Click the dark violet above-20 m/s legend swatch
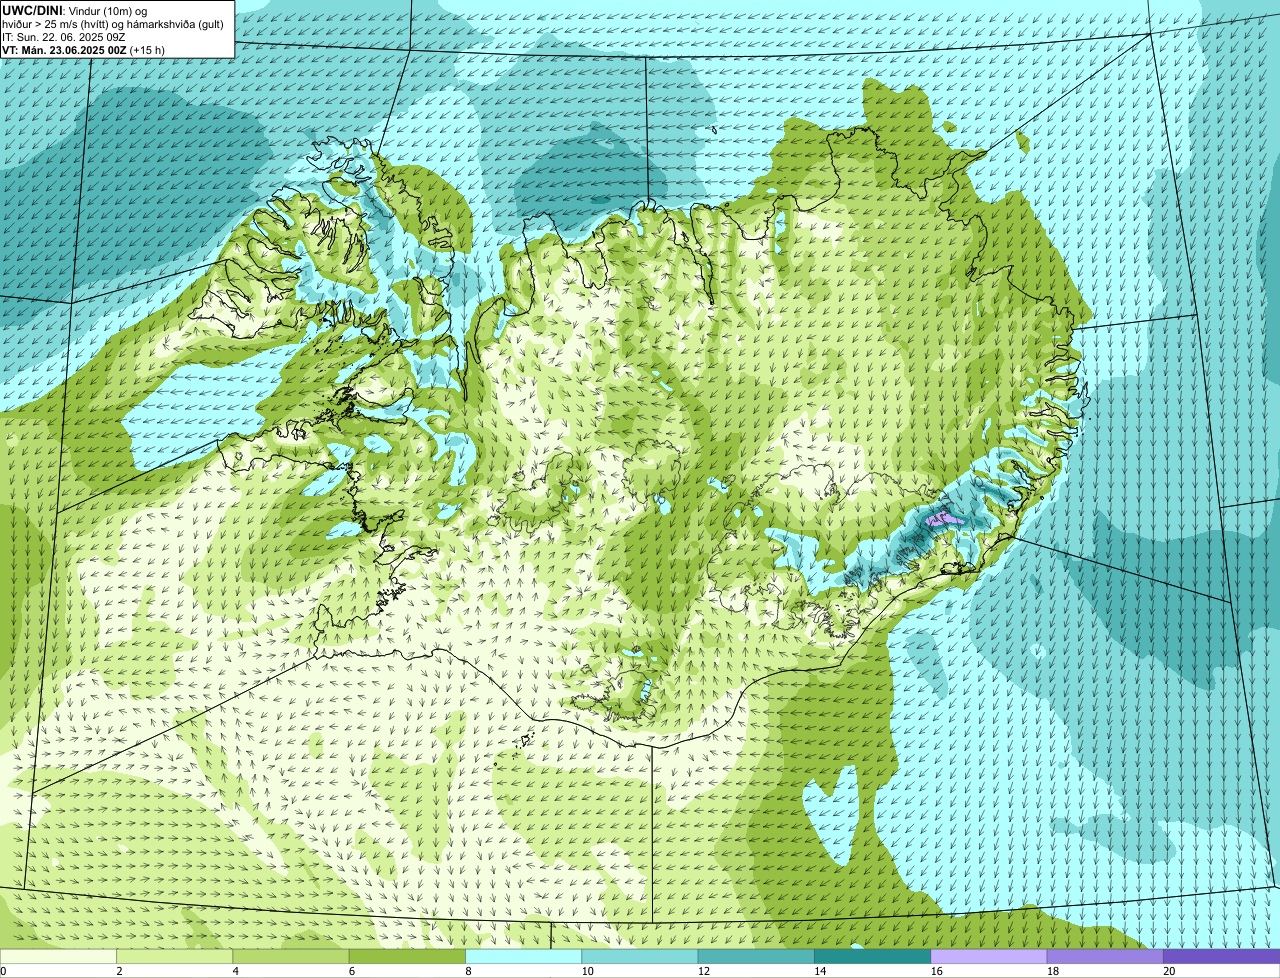1280x978 pixels. (x=1221, y=956)
